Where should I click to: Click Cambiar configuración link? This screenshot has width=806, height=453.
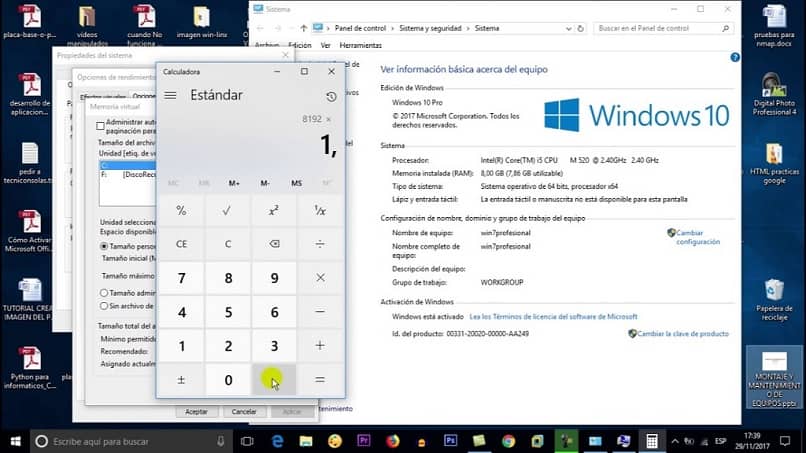(698, 237)
